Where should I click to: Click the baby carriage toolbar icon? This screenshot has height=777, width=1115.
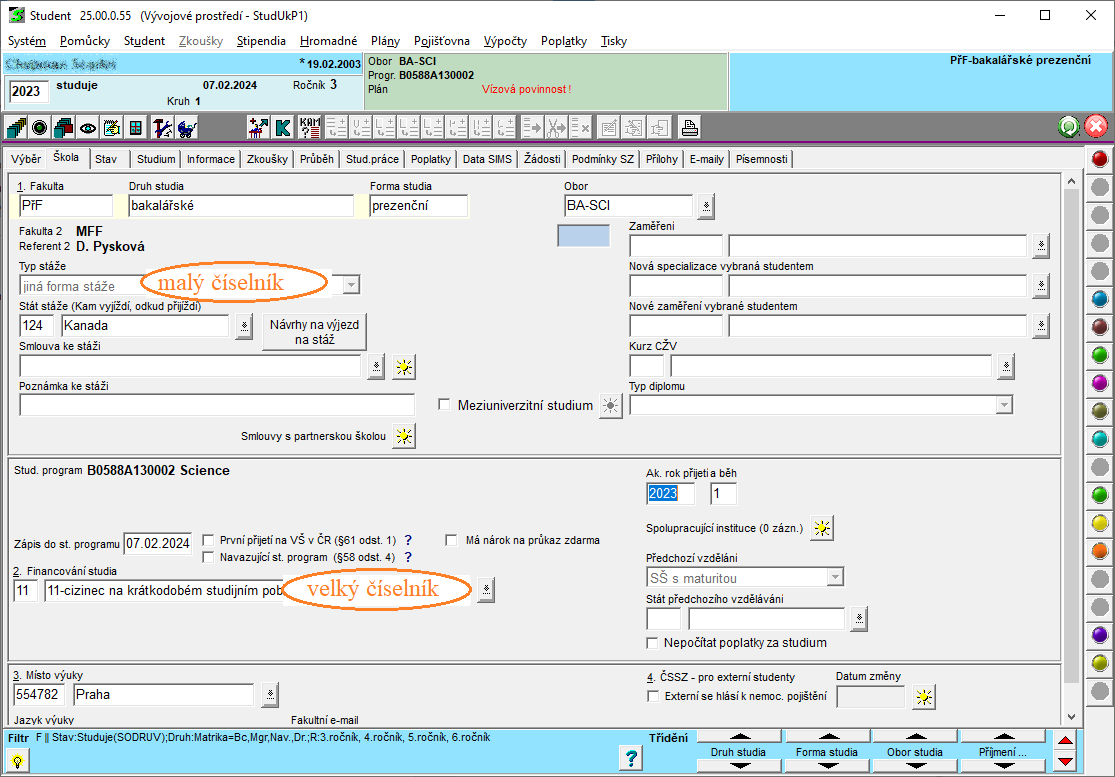[187, 128]
